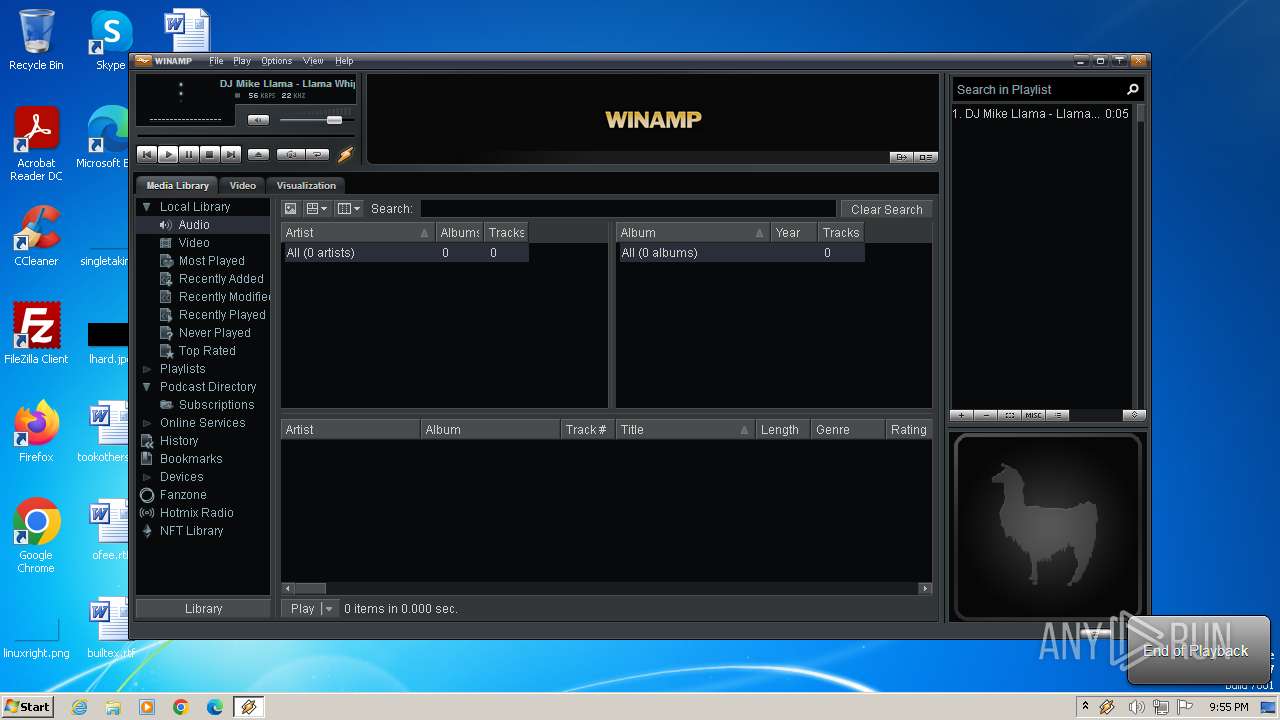Screen dimensions: 1280x720
Task: Open the Windows Start menu
Action: pos(27,706)
